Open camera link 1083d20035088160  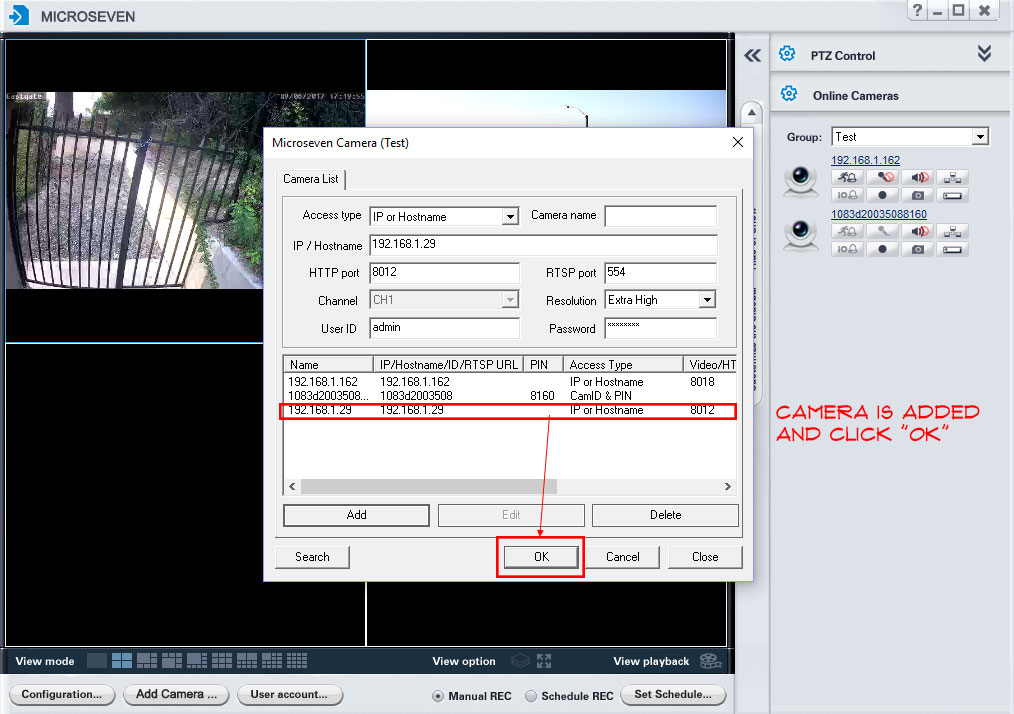[x=879, y=214]
